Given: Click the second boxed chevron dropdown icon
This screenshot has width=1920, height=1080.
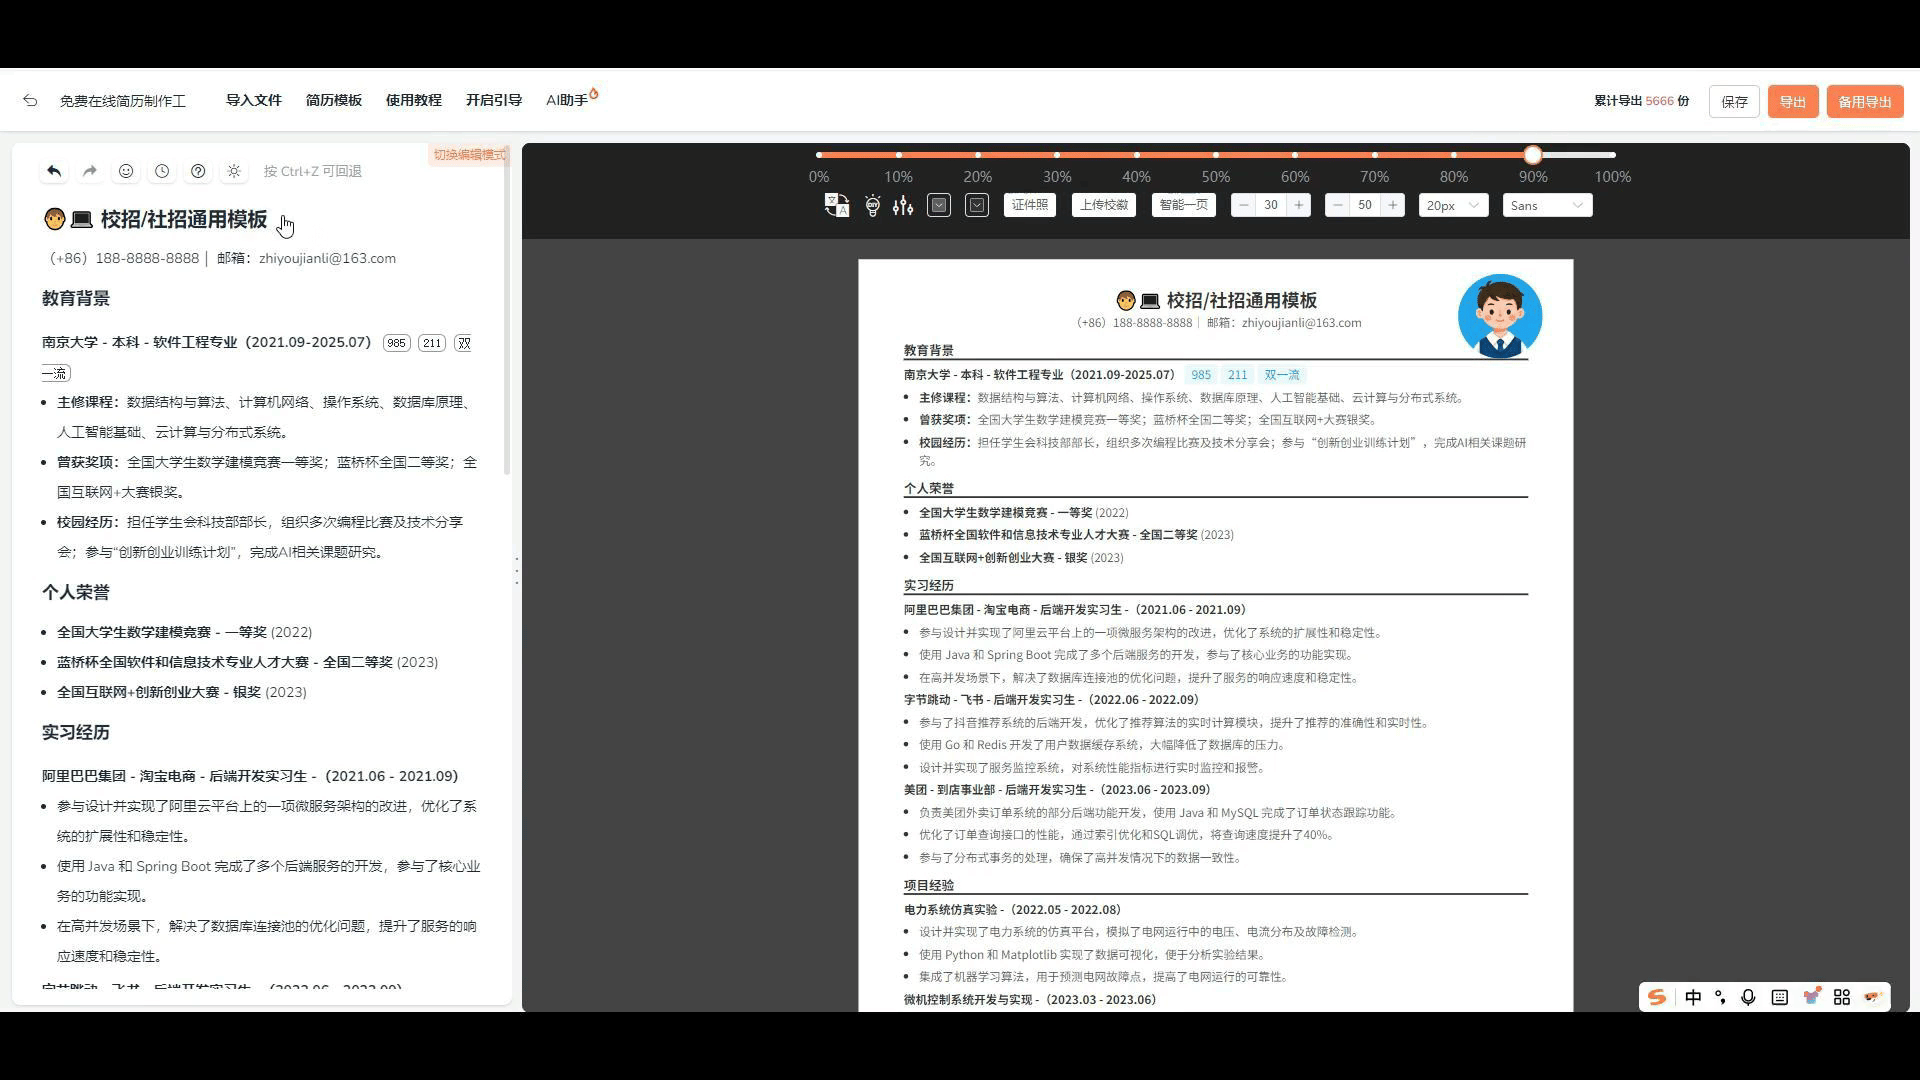Looking at the screenshot, I should point(977,206).
